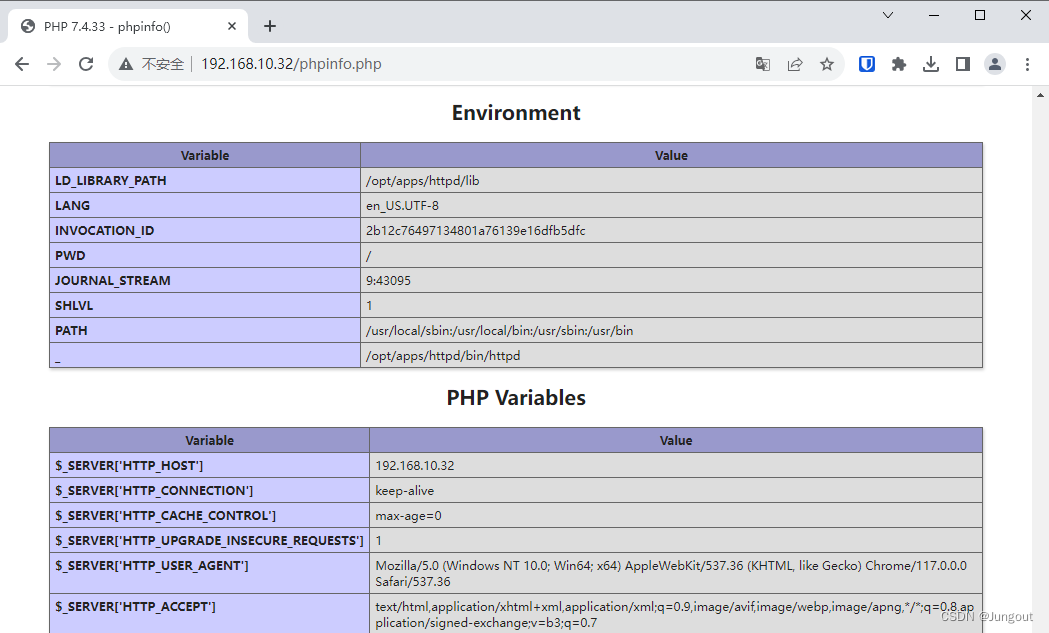Click PHP Variables table Variable header
This screenshot has height=633, width=1049.
point(209,440)
